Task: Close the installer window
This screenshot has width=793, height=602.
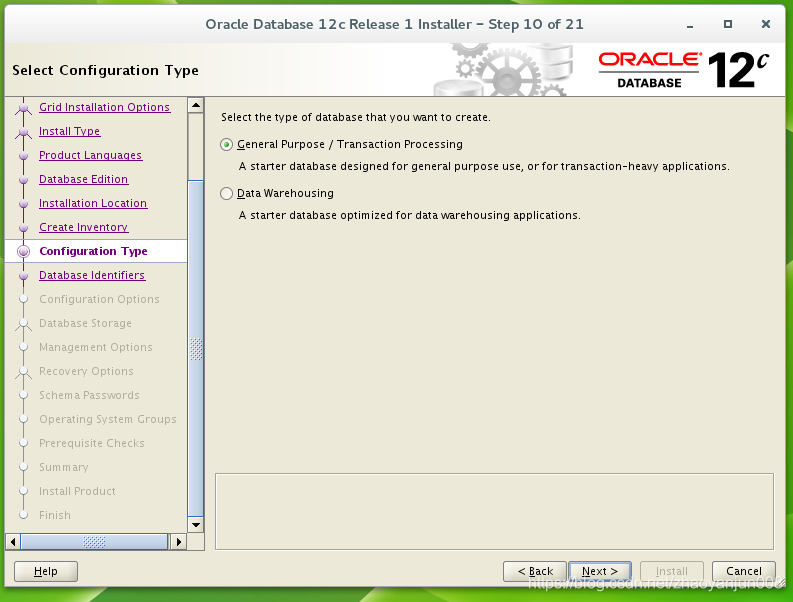Action: [x=766, y=24]
